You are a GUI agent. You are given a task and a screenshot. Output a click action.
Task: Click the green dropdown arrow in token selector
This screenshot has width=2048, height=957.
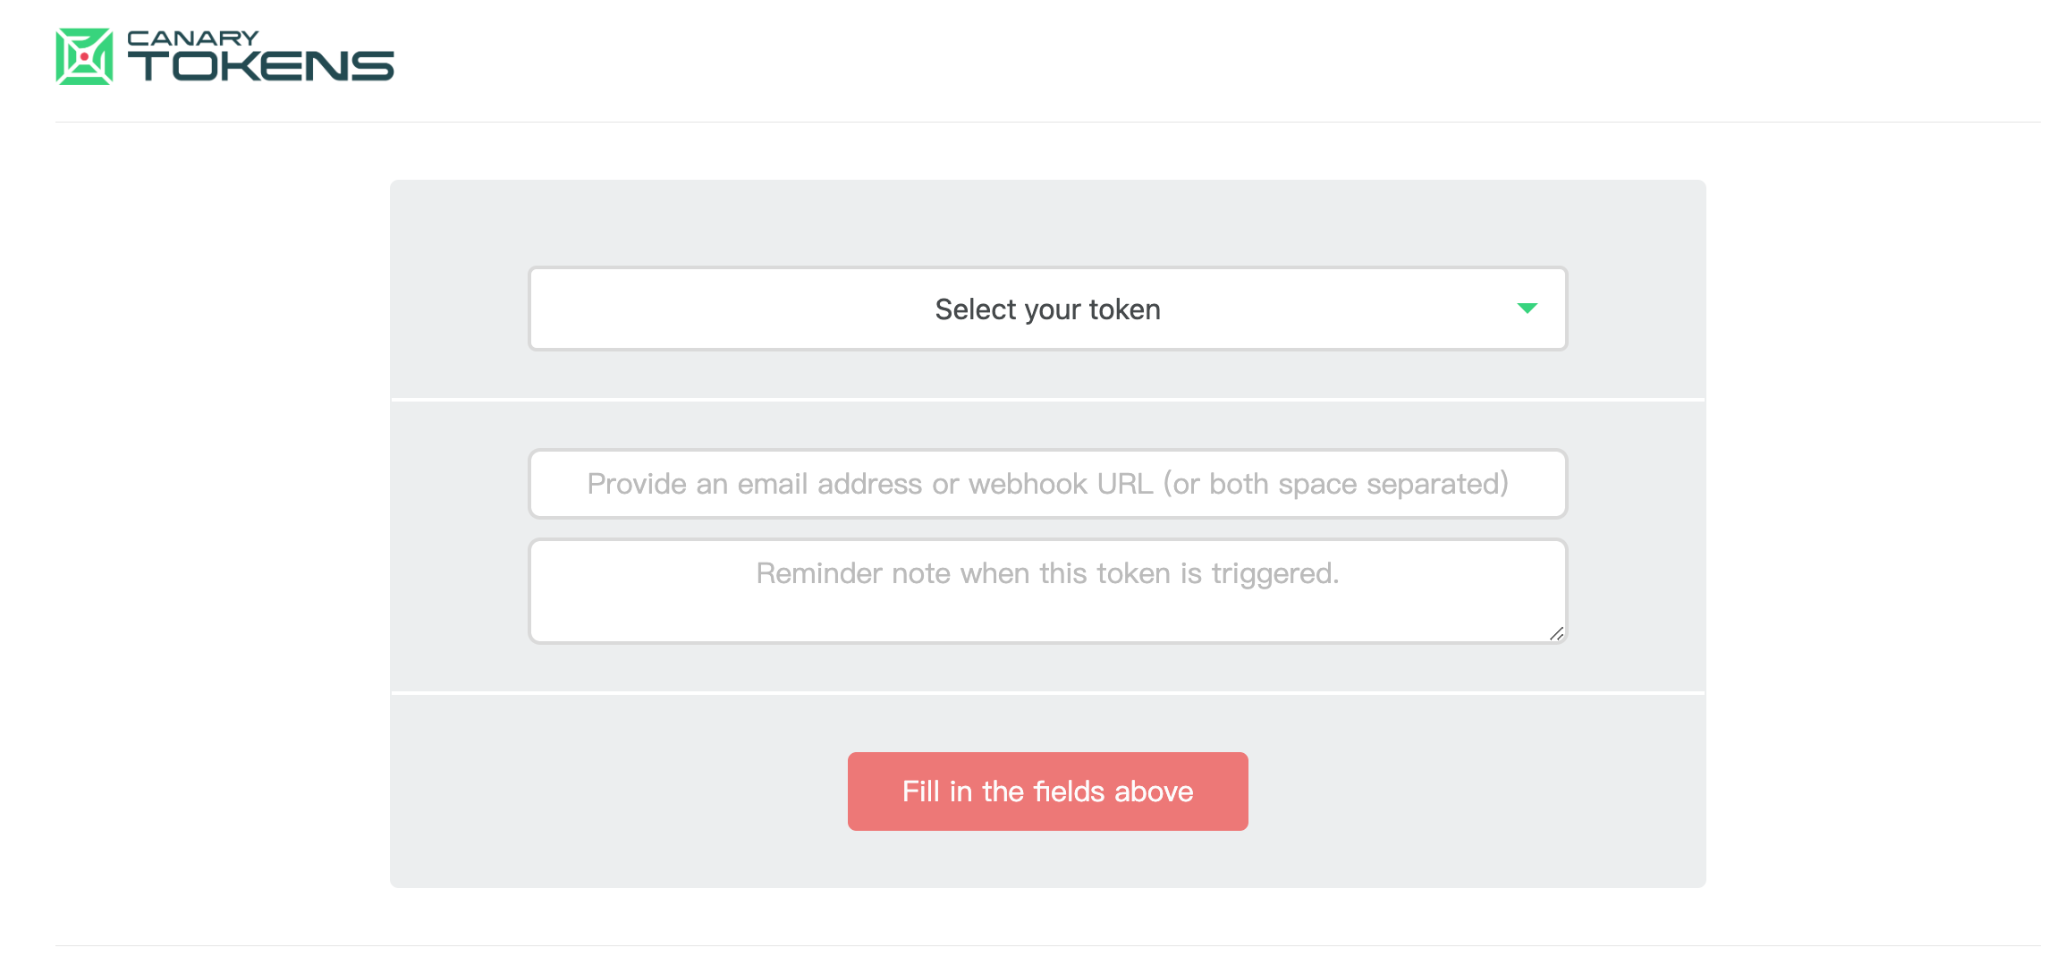[x=1526, y=308]
